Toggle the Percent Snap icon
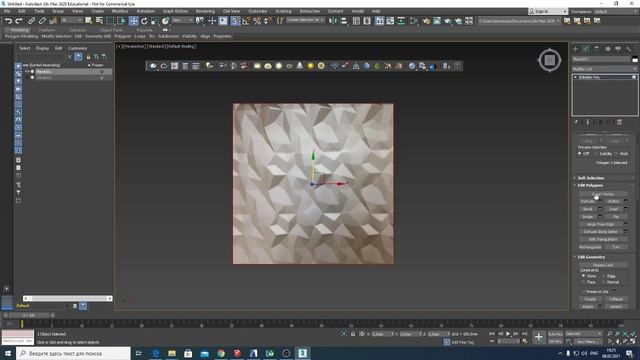This screenshot has height=360, width=640. pos(257,21)
